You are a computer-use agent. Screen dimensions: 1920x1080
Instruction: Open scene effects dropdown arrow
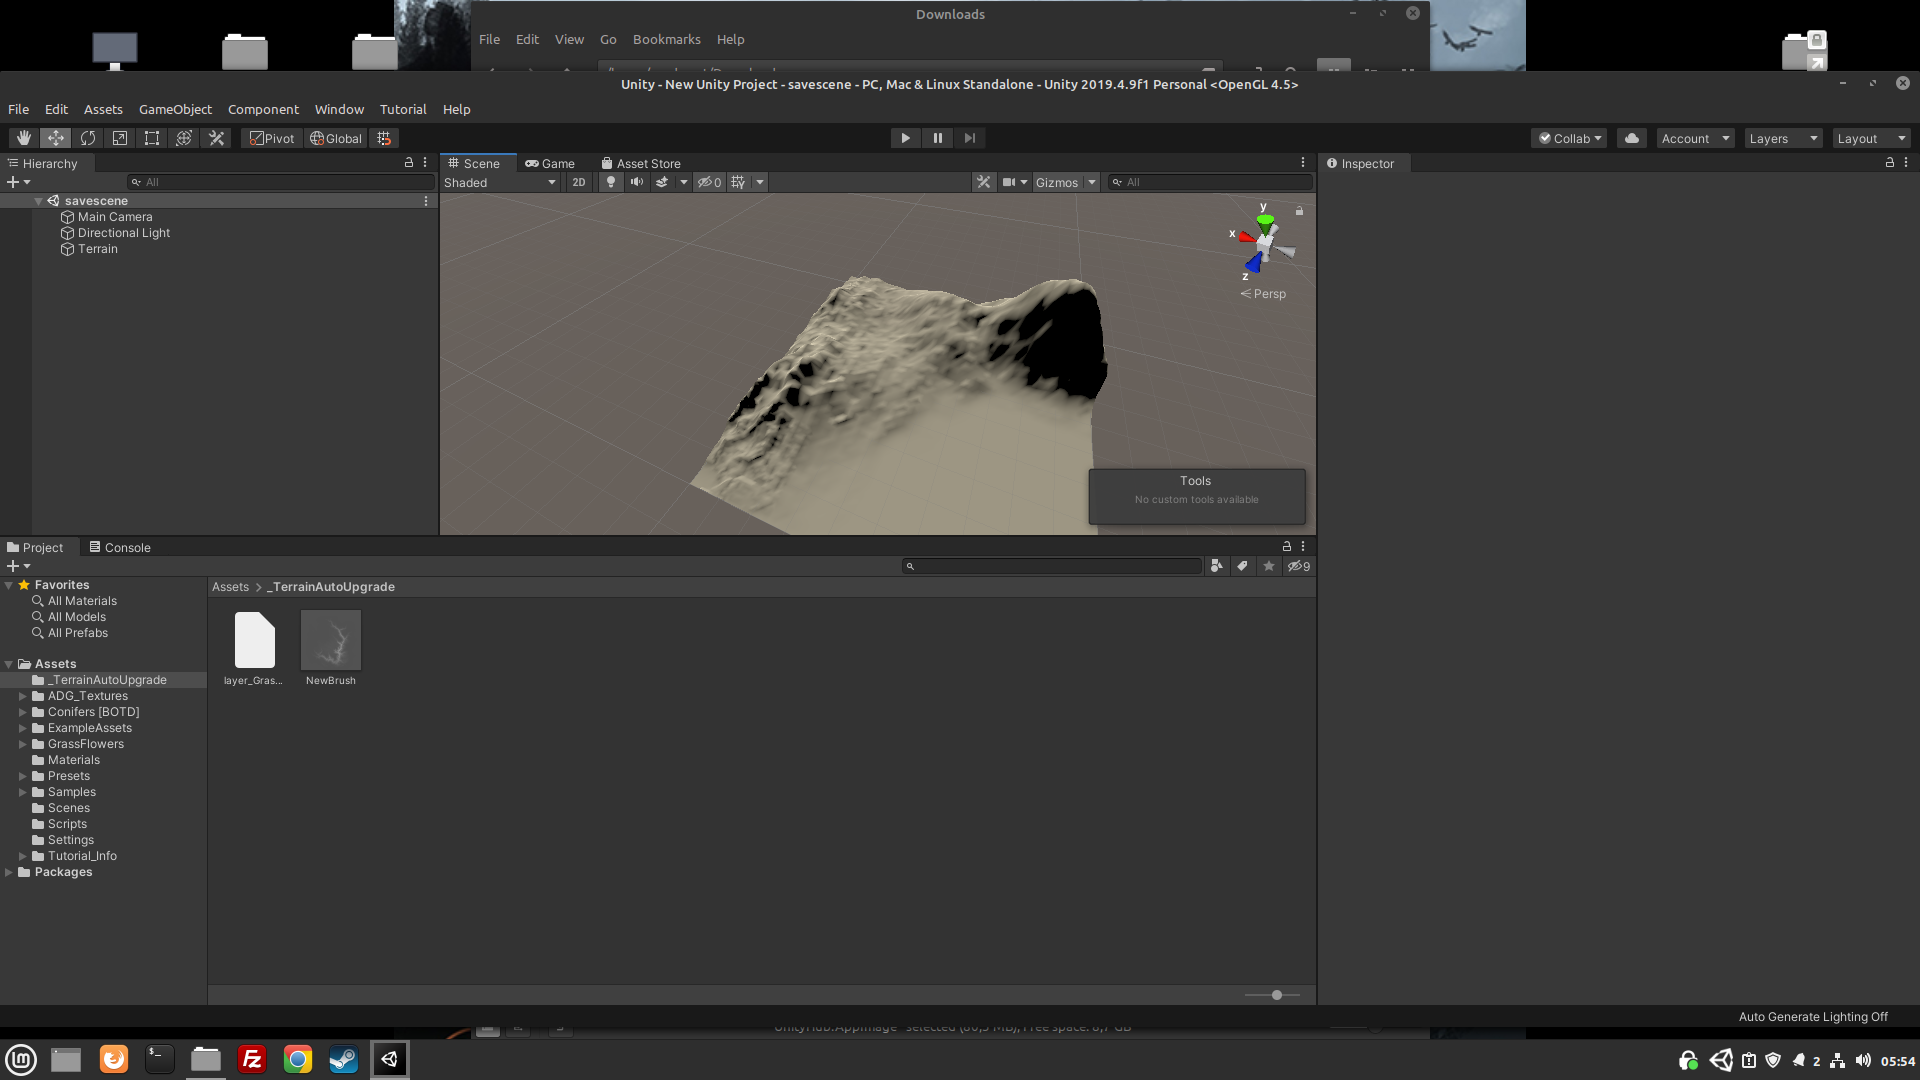pos(684,182)
